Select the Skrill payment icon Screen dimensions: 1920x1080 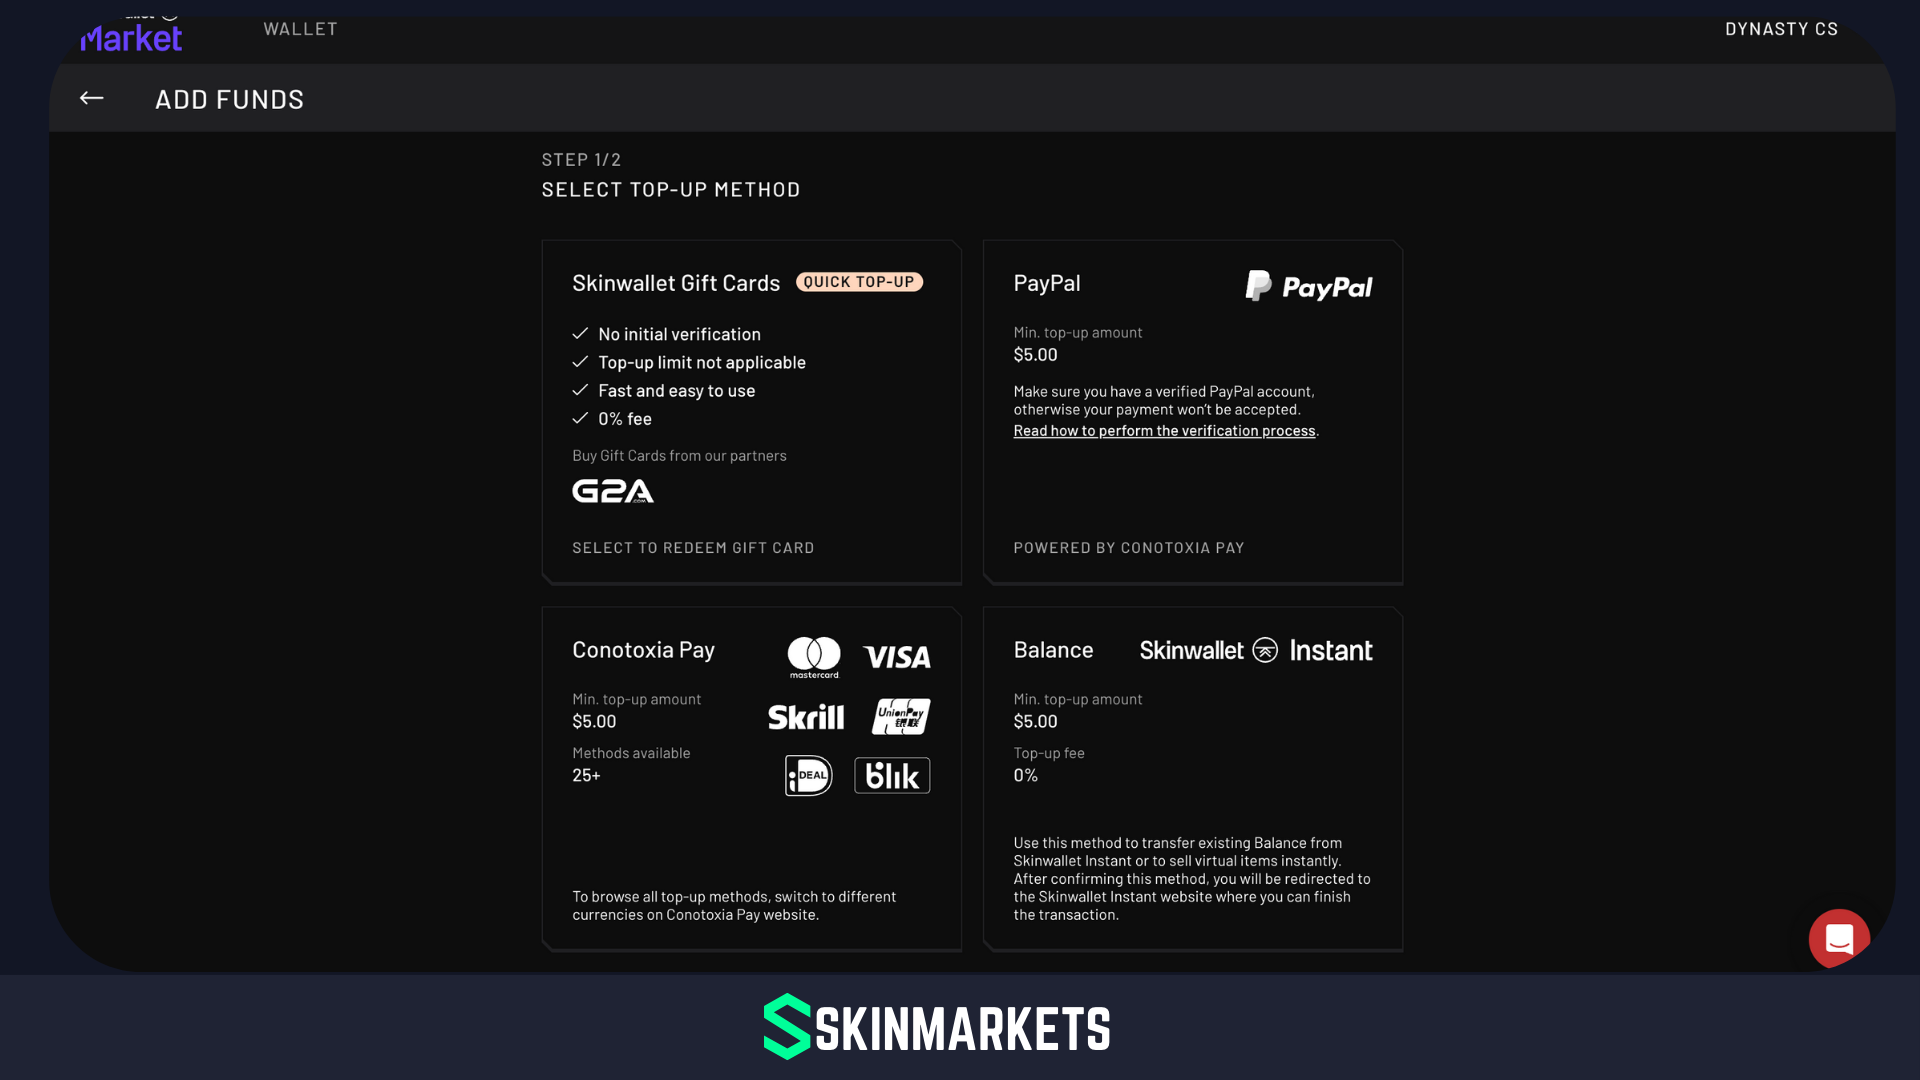[806, 716]
